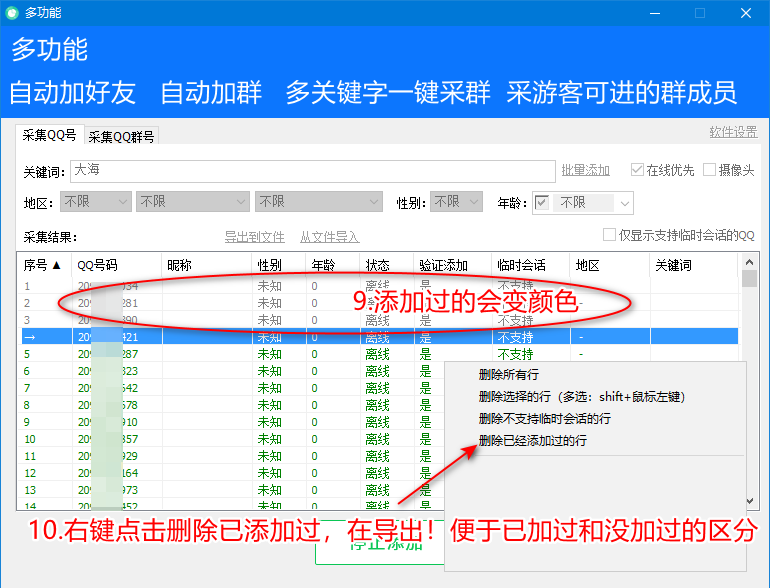The height and width of the screenshot is (588, 770).
Task: Check 仅显示支持临时会话的QQ option
Action: tap(609, 235)
